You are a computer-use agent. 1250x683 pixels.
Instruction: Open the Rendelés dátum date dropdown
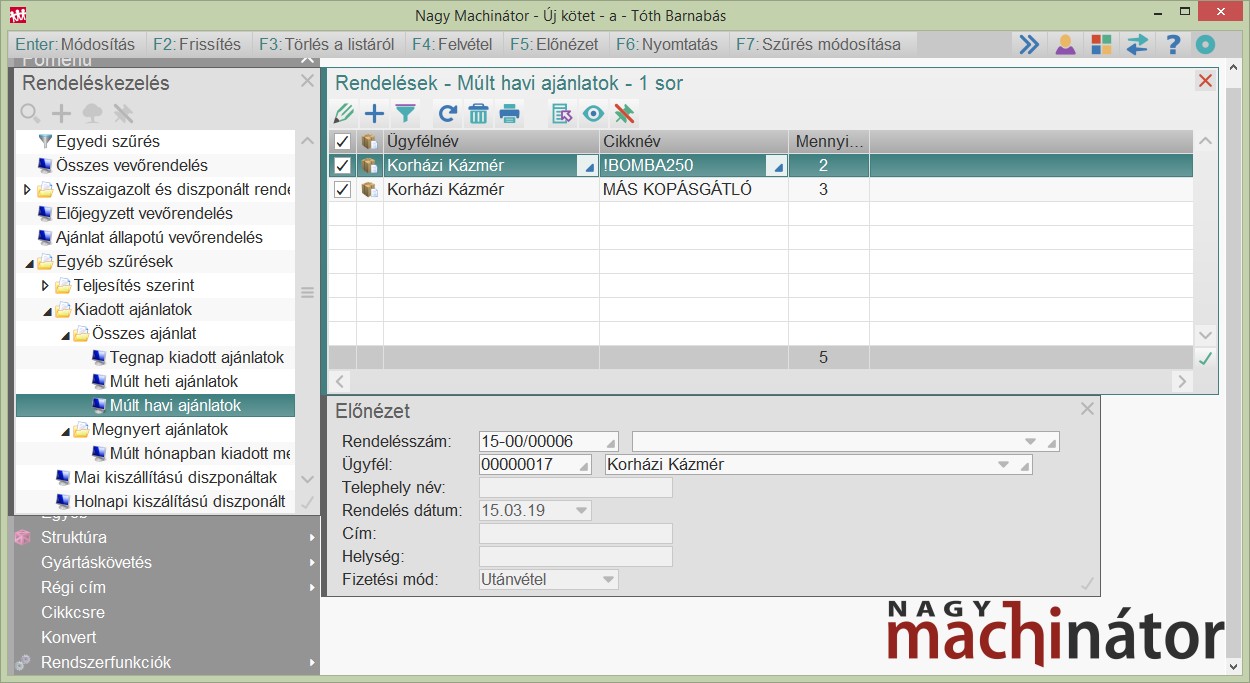[581, 511]
